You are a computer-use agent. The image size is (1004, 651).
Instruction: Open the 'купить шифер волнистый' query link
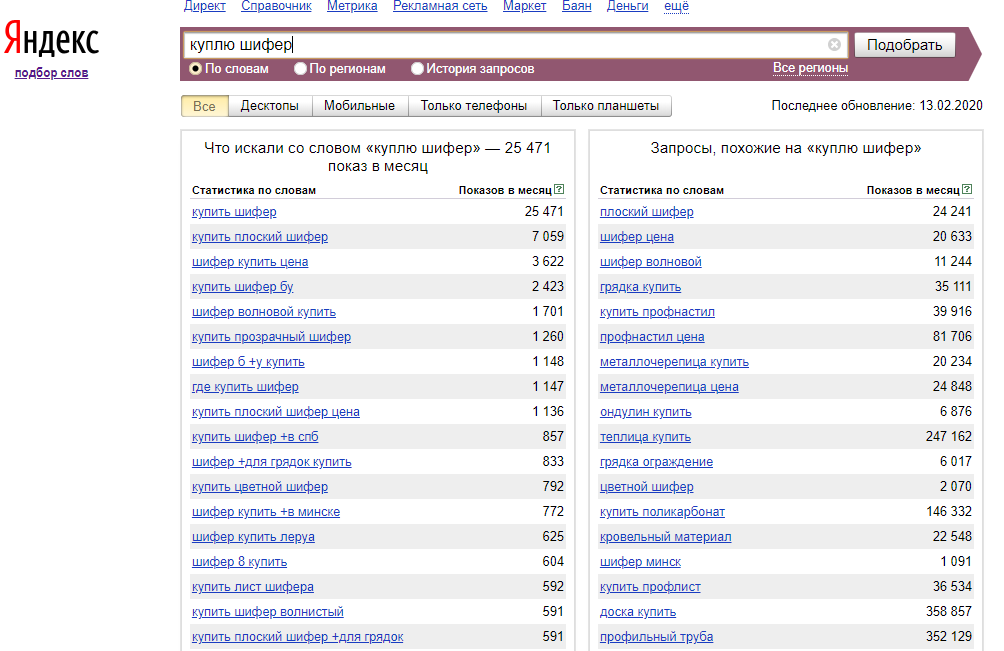268,611
